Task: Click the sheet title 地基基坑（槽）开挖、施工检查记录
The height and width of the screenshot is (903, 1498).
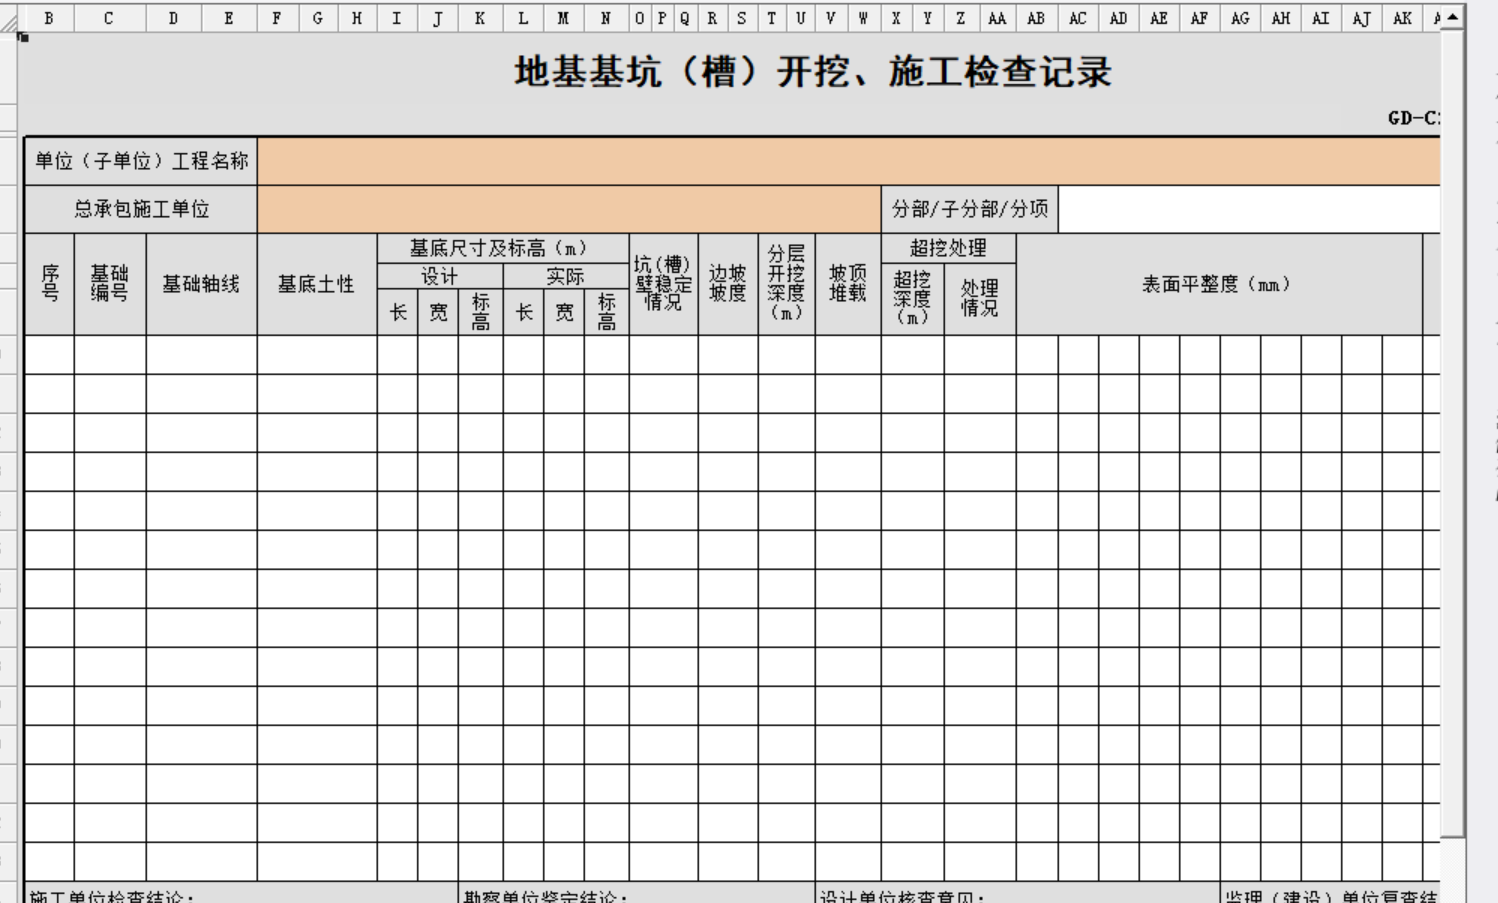Action: tap(813, 72)
